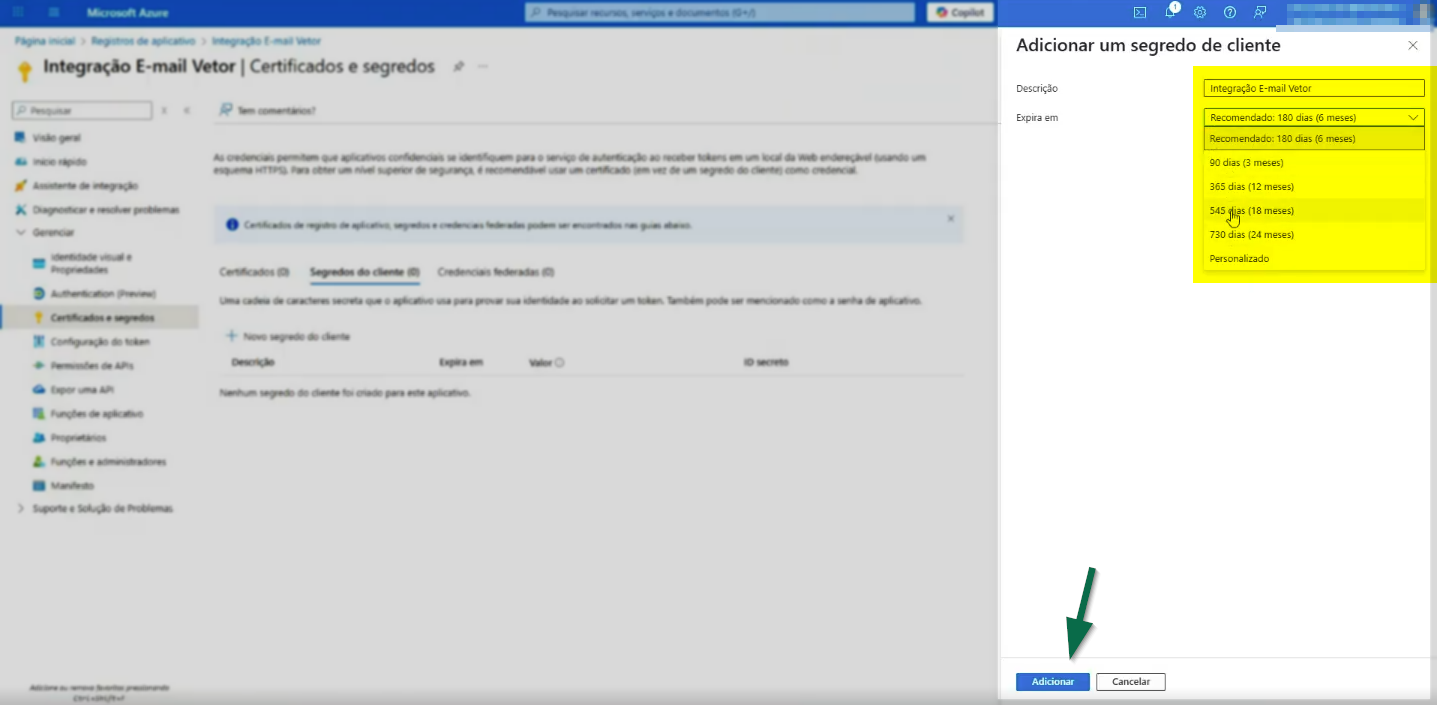Image resolution: width=1437 pixels, height=705 pixels.
Task: Click Novo segredo do cliente
Action: click(288, 337)
